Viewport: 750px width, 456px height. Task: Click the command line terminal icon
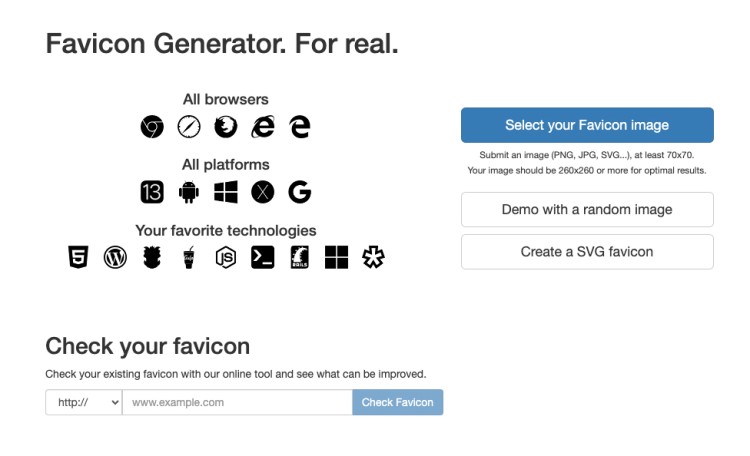tap(263, 258)
